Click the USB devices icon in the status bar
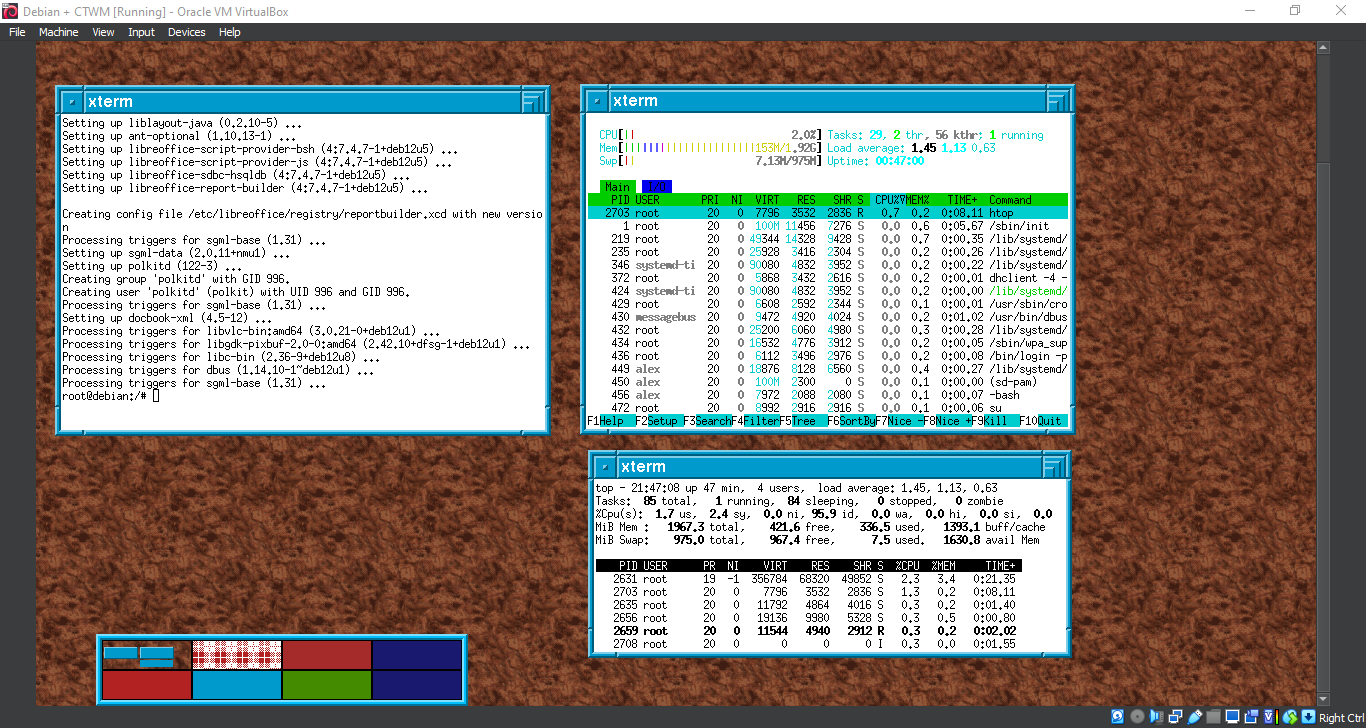The image size is (1366, 728). click(x=1194, y=717)
